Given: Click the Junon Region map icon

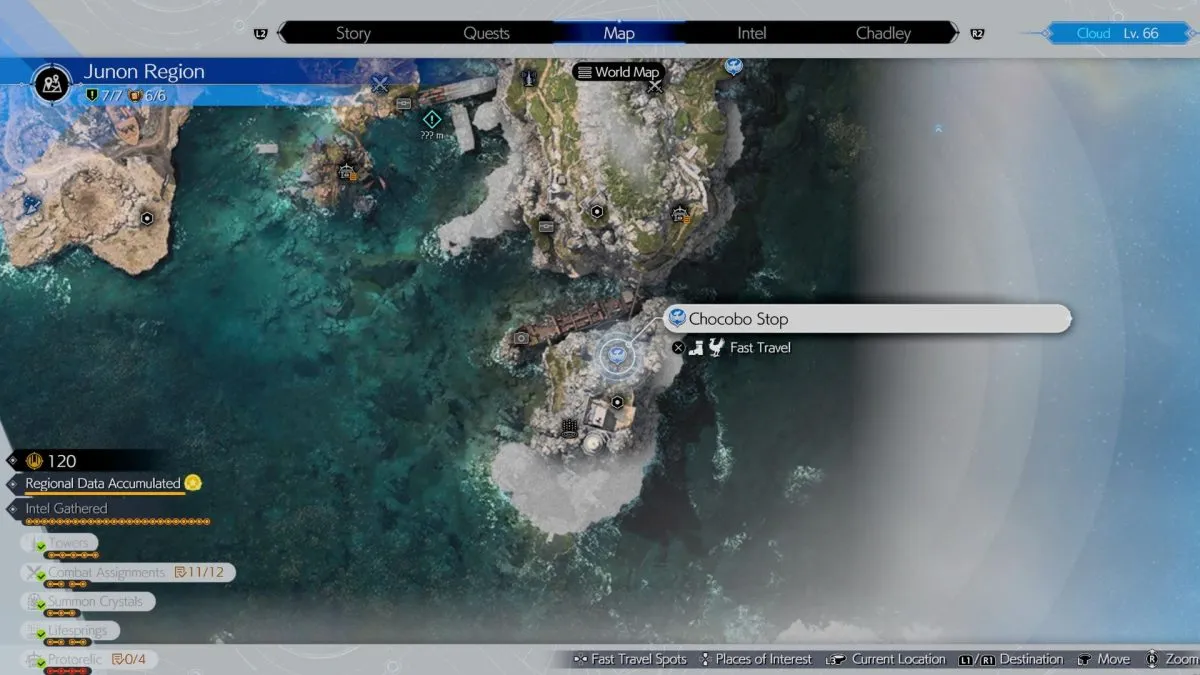Looking at the screenshot, I should click(53, 83).
